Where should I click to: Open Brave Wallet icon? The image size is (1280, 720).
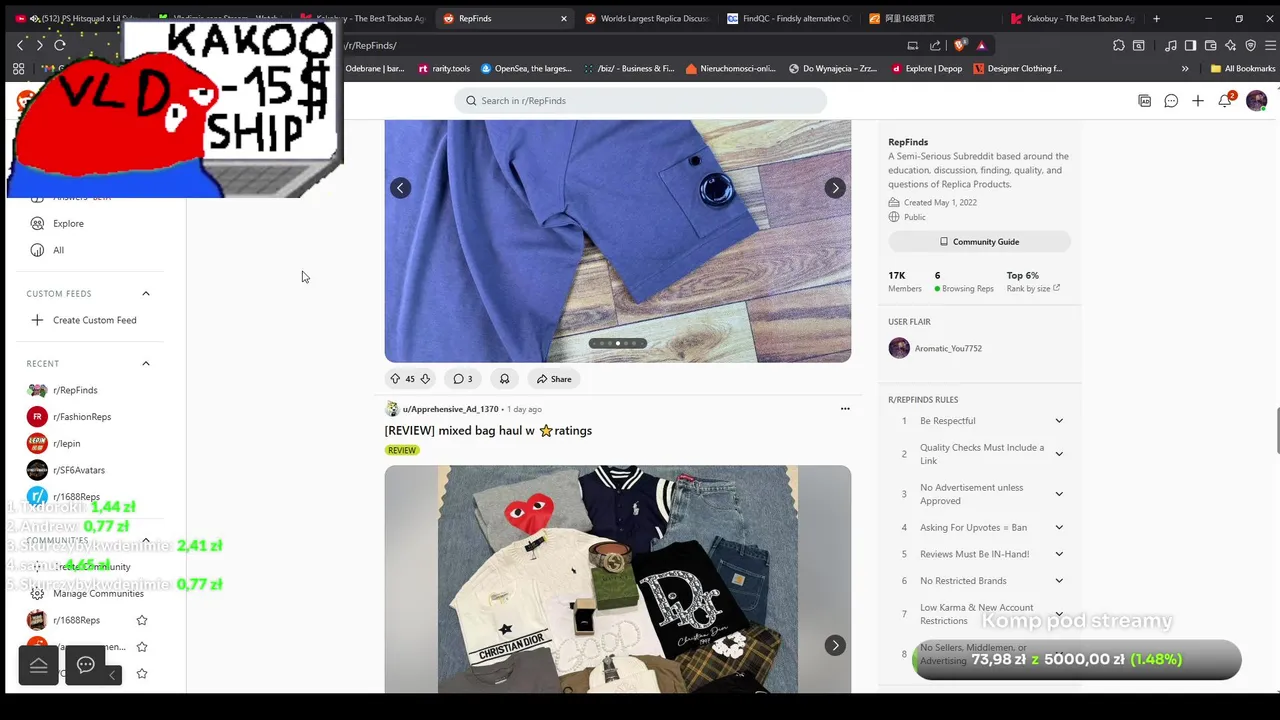click(1210, 45)
